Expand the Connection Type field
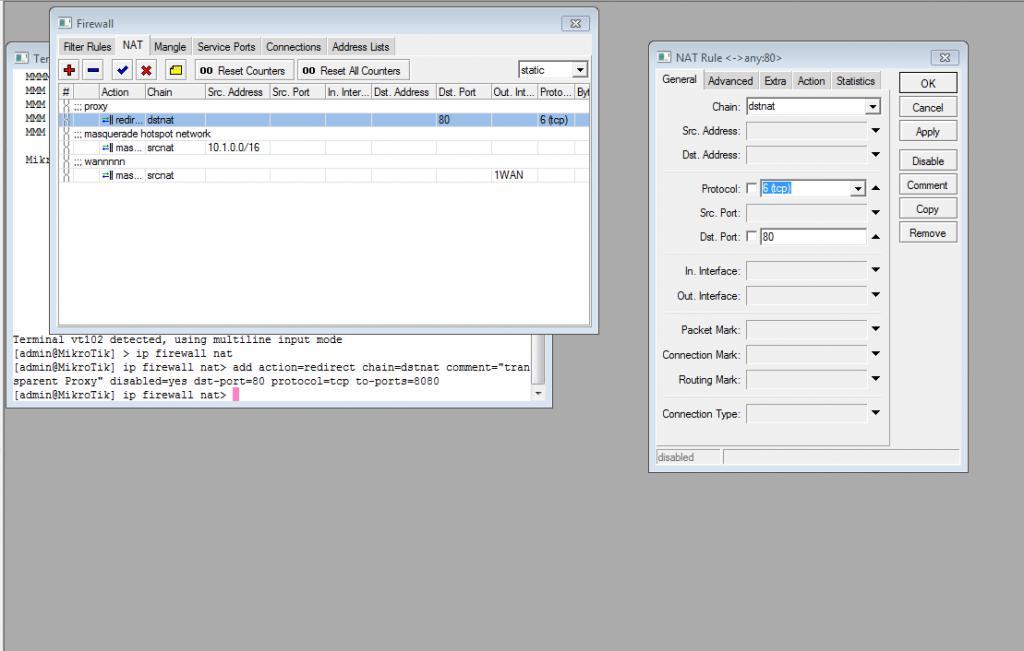 pos(876,413)
